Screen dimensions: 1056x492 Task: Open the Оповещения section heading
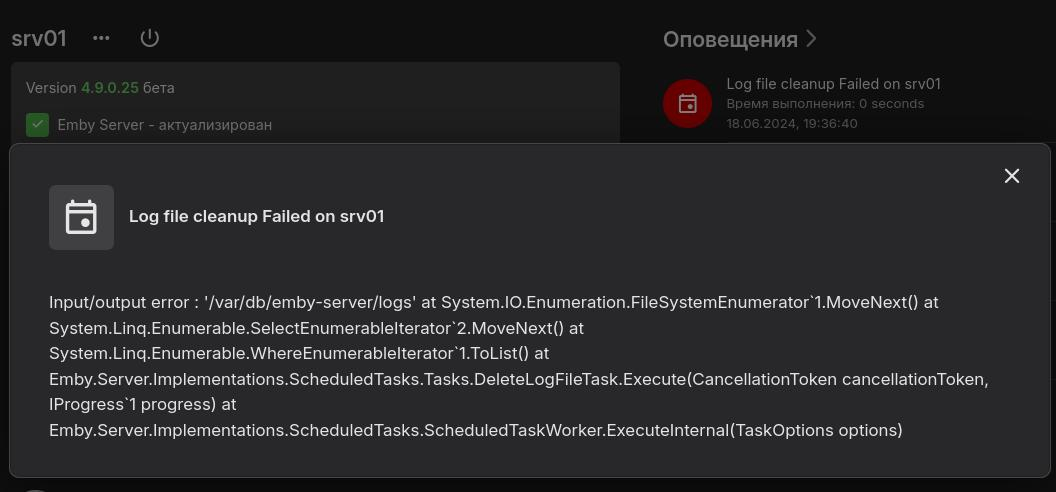730,39
